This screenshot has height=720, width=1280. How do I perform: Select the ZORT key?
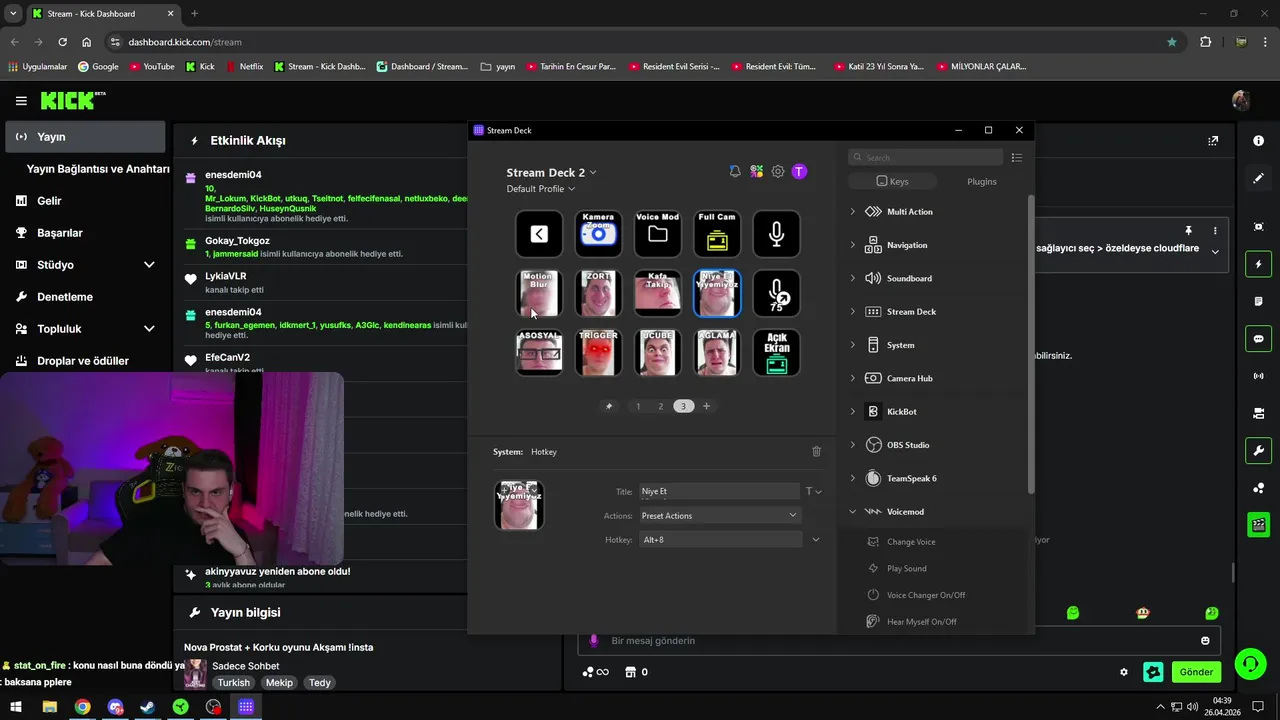tap(598, 293)
